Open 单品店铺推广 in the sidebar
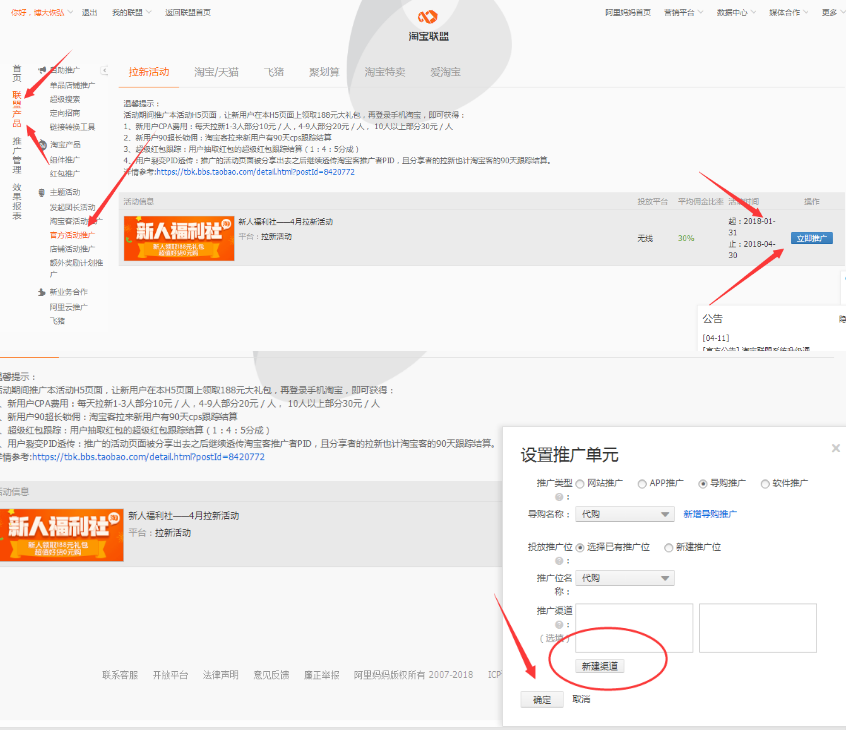This screenshot has width=851, height=730. (x=72, y=85)
